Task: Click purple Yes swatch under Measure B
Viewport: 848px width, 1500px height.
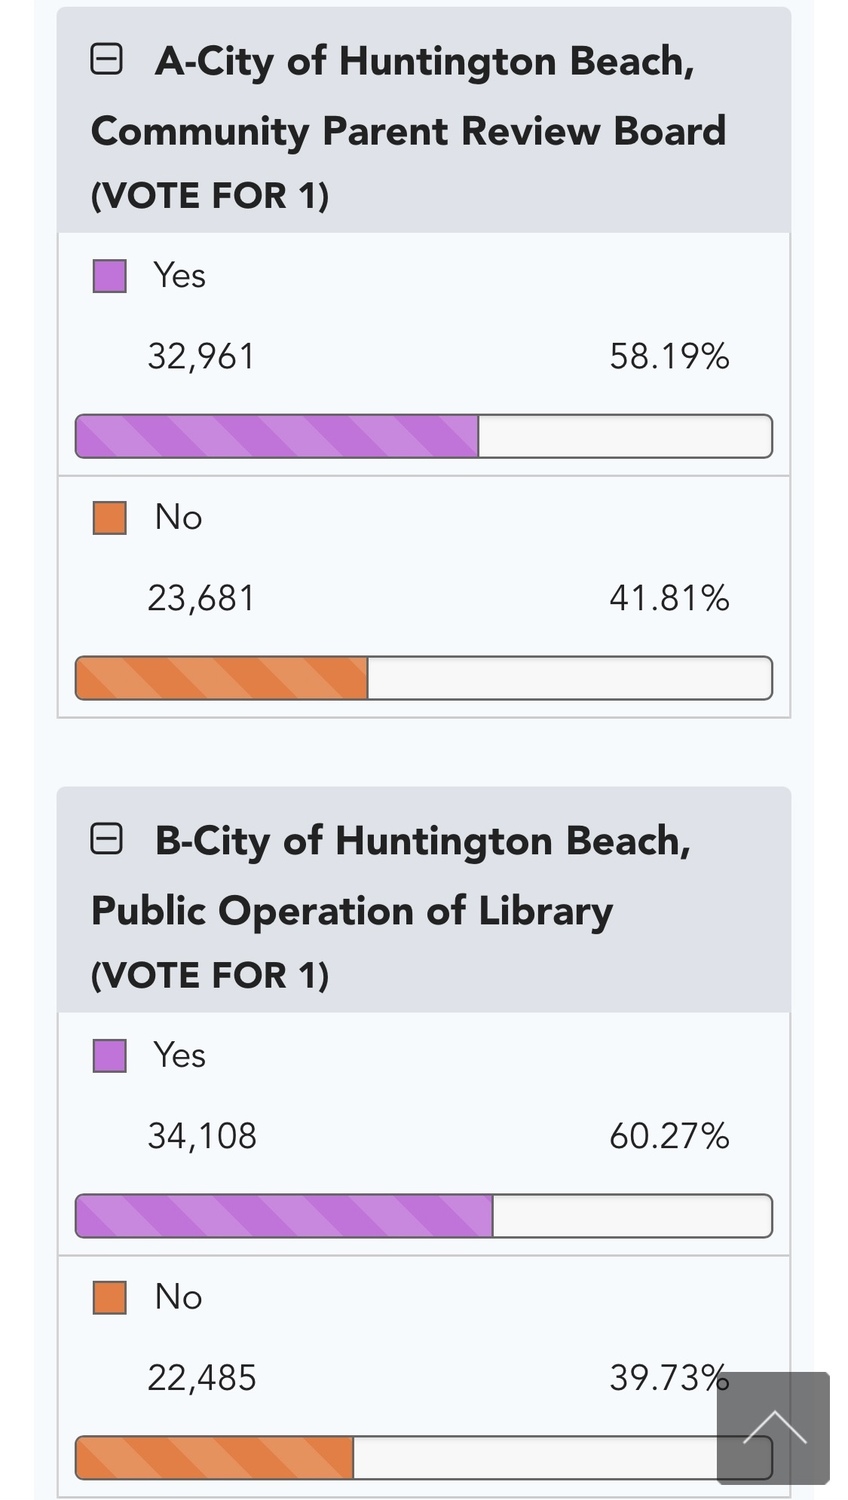Action: [110, 1056]
